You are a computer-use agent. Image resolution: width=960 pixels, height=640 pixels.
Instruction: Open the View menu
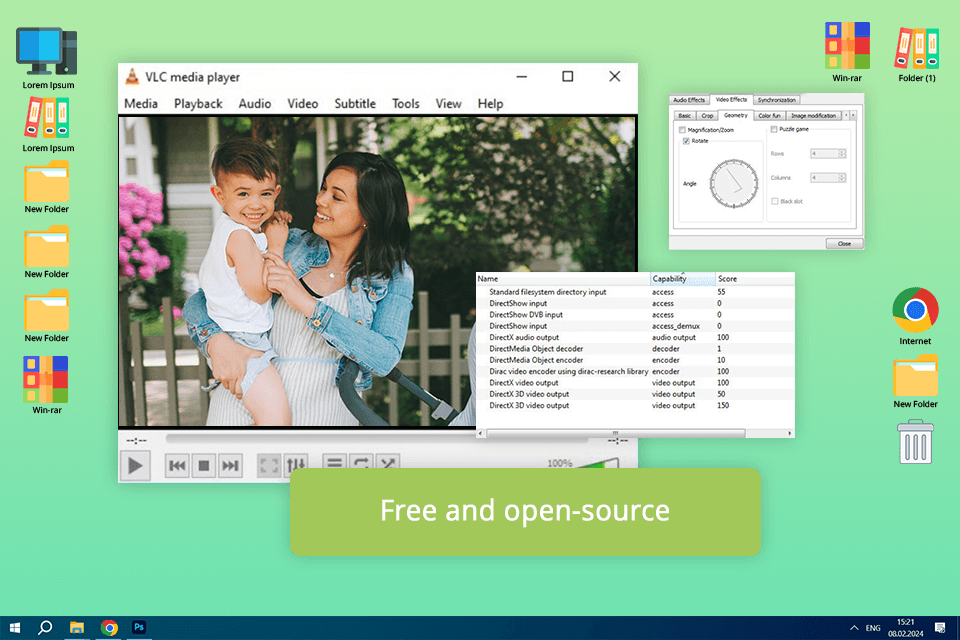coord(448,104)
